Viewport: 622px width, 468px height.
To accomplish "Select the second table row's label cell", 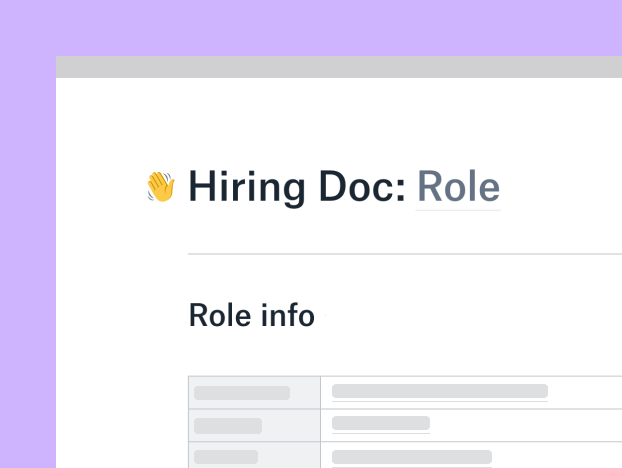I will coord(254,425).
